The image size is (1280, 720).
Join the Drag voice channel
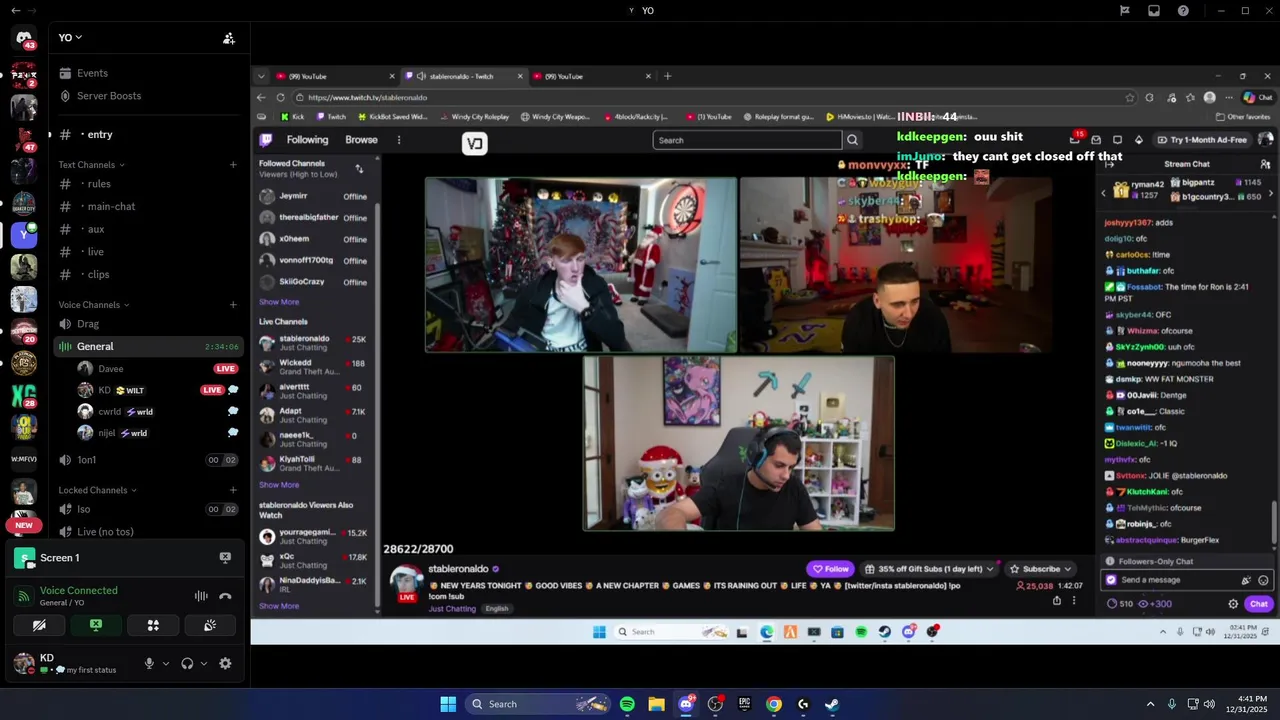tap(148, 324)
